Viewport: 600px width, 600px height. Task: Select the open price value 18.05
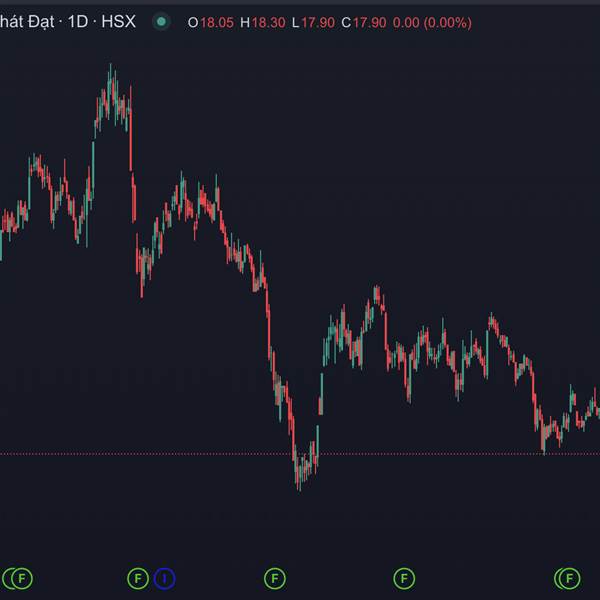click(x=217, y=23)
